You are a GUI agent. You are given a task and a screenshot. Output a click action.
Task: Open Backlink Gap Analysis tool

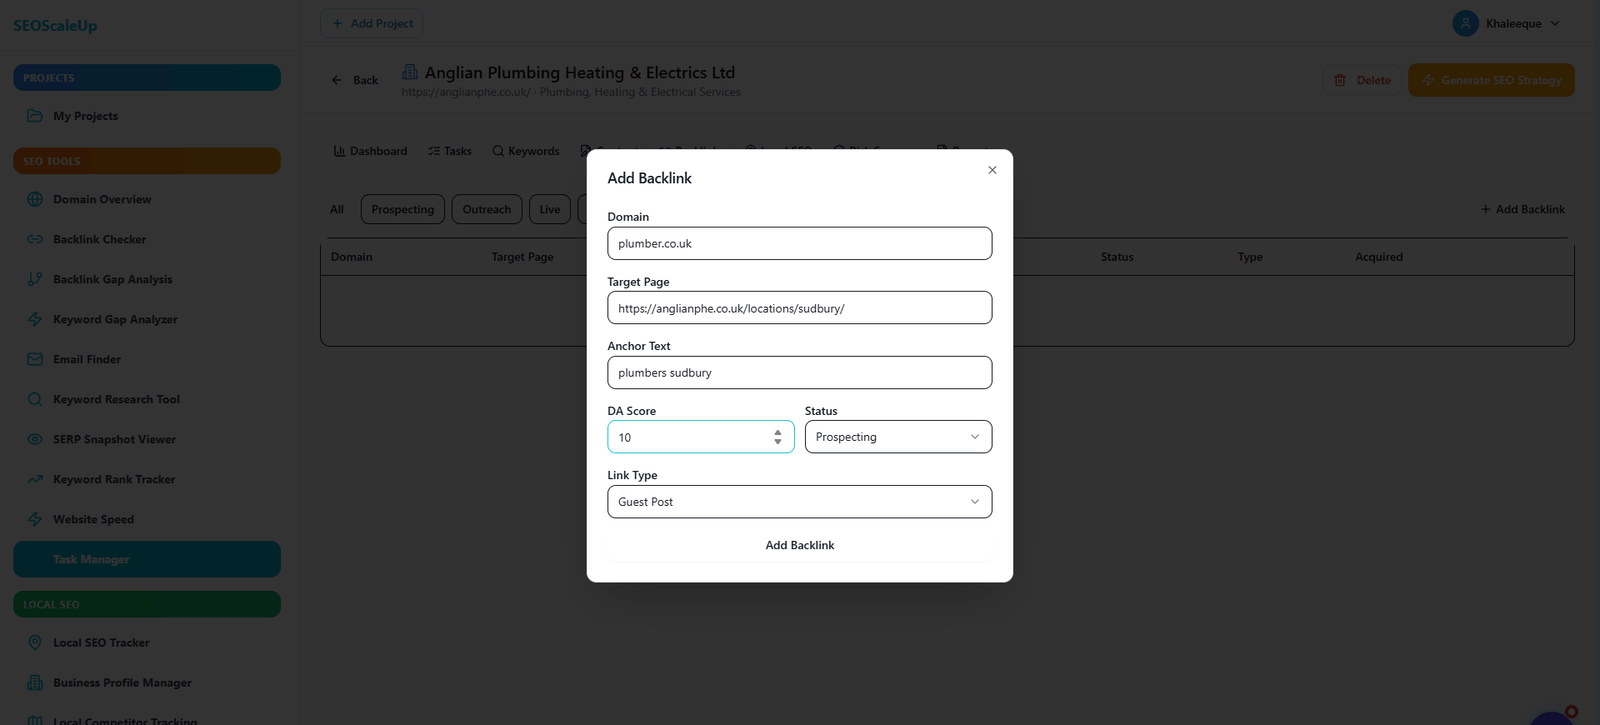[x=146, y=279]
